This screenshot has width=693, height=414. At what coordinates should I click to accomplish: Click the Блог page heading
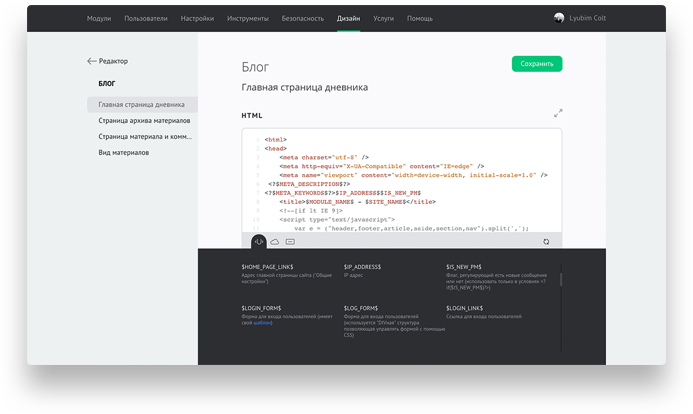point(255,67)
